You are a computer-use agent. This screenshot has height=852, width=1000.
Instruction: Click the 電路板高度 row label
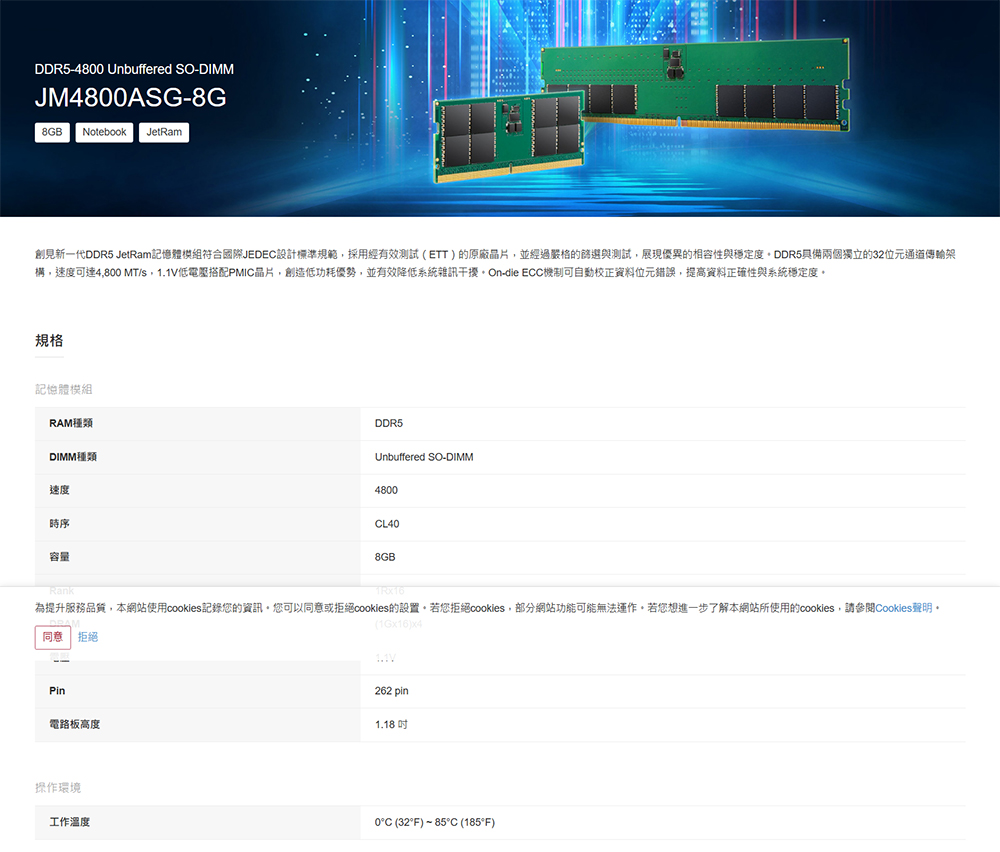pos(74,724)
